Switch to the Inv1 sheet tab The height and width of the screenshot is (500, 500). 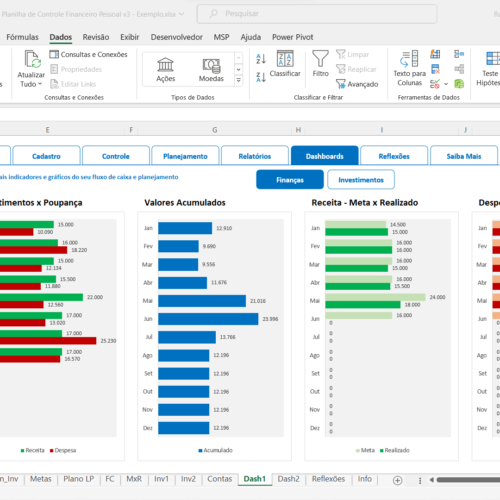(161, 479)
